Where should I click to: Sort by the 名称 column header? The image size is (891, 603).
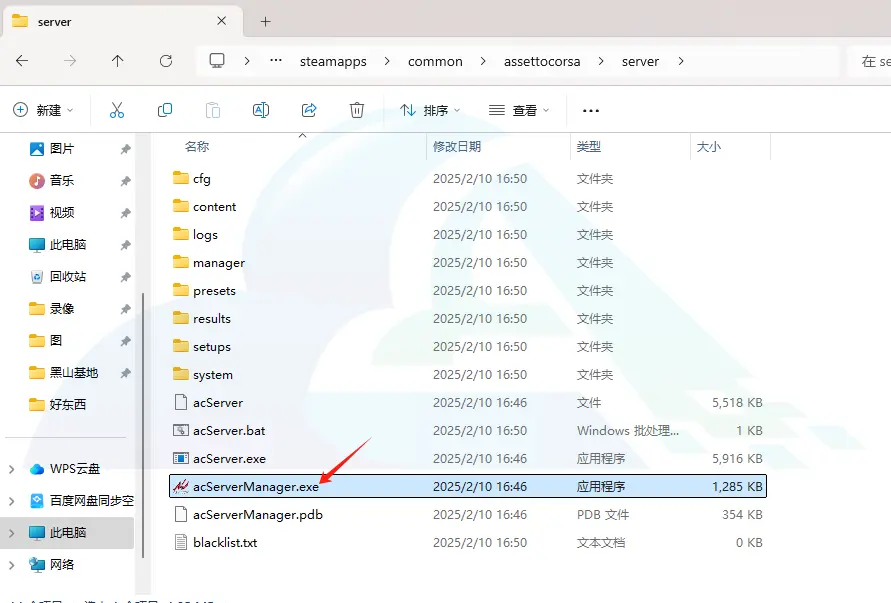pos(197,147)
